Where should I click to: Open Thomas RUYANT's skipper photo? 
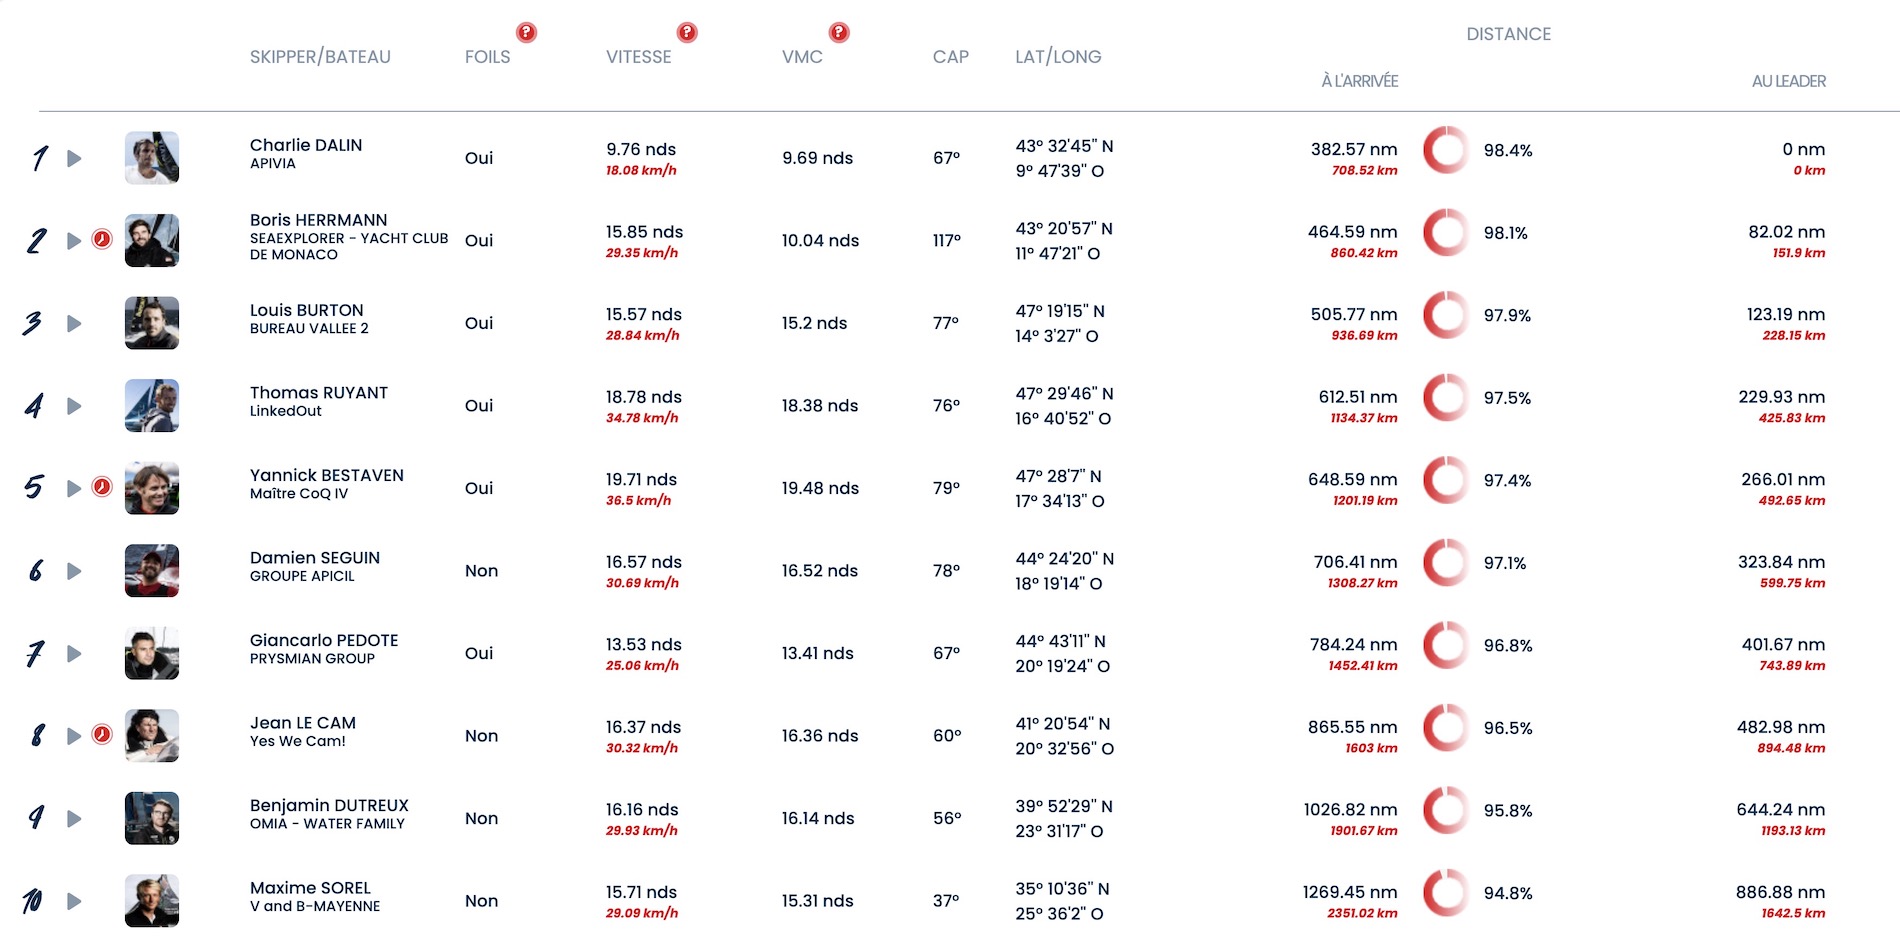click(152, 405)
